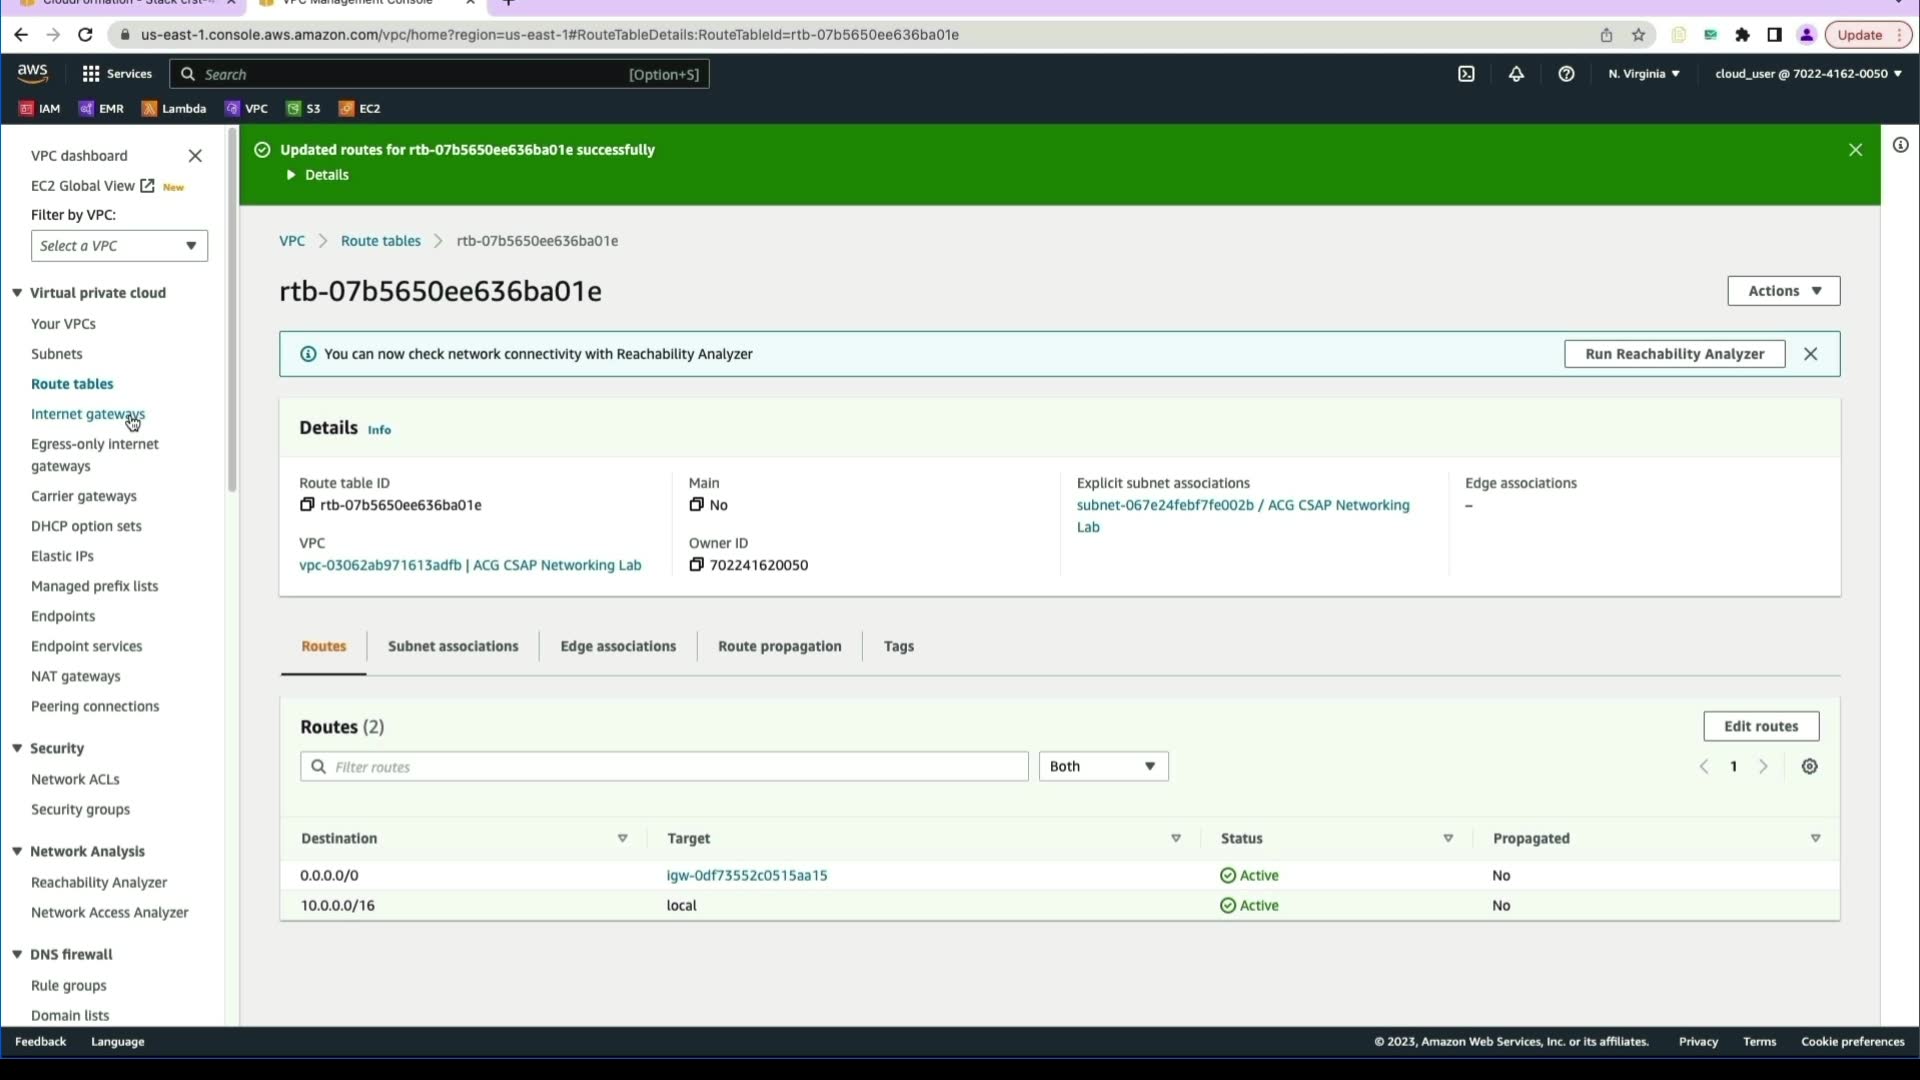The width and height of the screenshot is (1920, 1080).
Task: Switch to the Route propagation tab
Action: (x=779, y=647)
